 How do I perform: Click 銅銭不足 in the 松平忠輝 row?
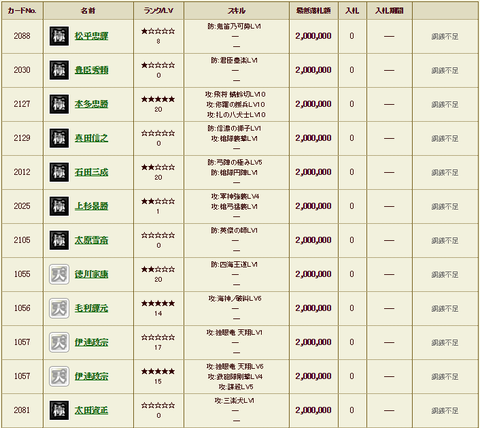[x=445, y=36]
